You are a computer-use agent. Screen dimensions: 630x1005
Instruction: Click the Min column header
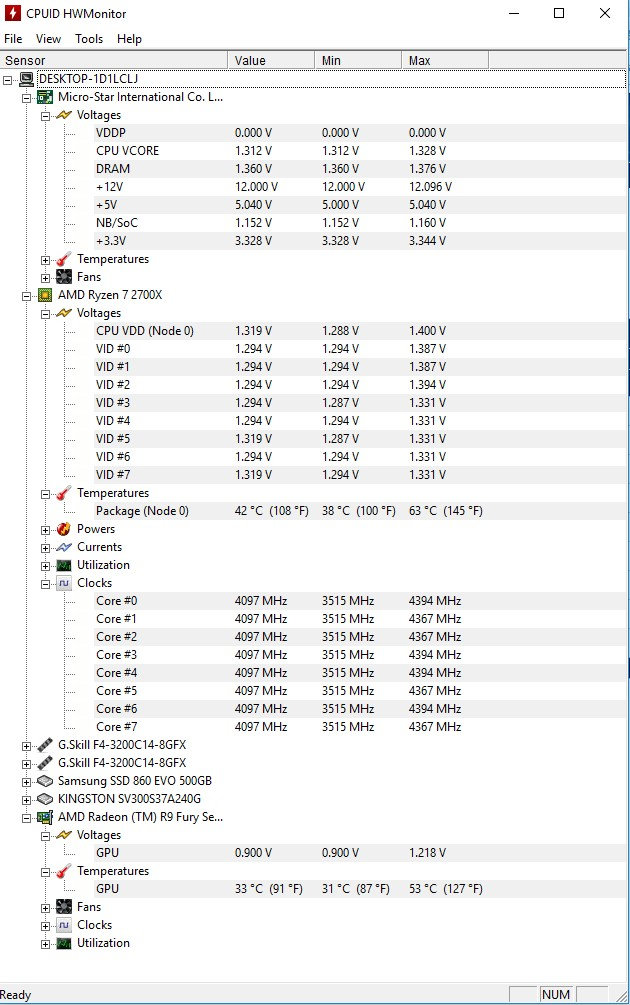(x=358, y=60)
